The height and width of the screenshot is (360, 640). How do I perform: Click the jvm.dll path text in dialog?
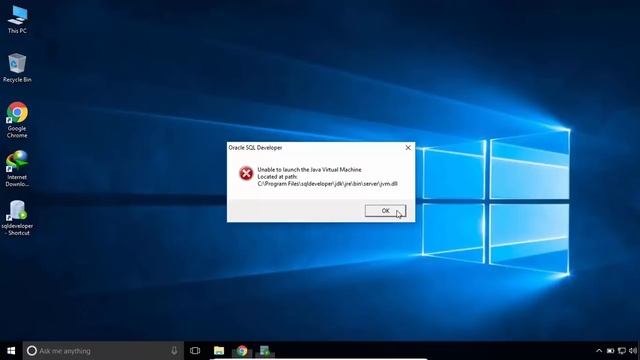point(327,184)
